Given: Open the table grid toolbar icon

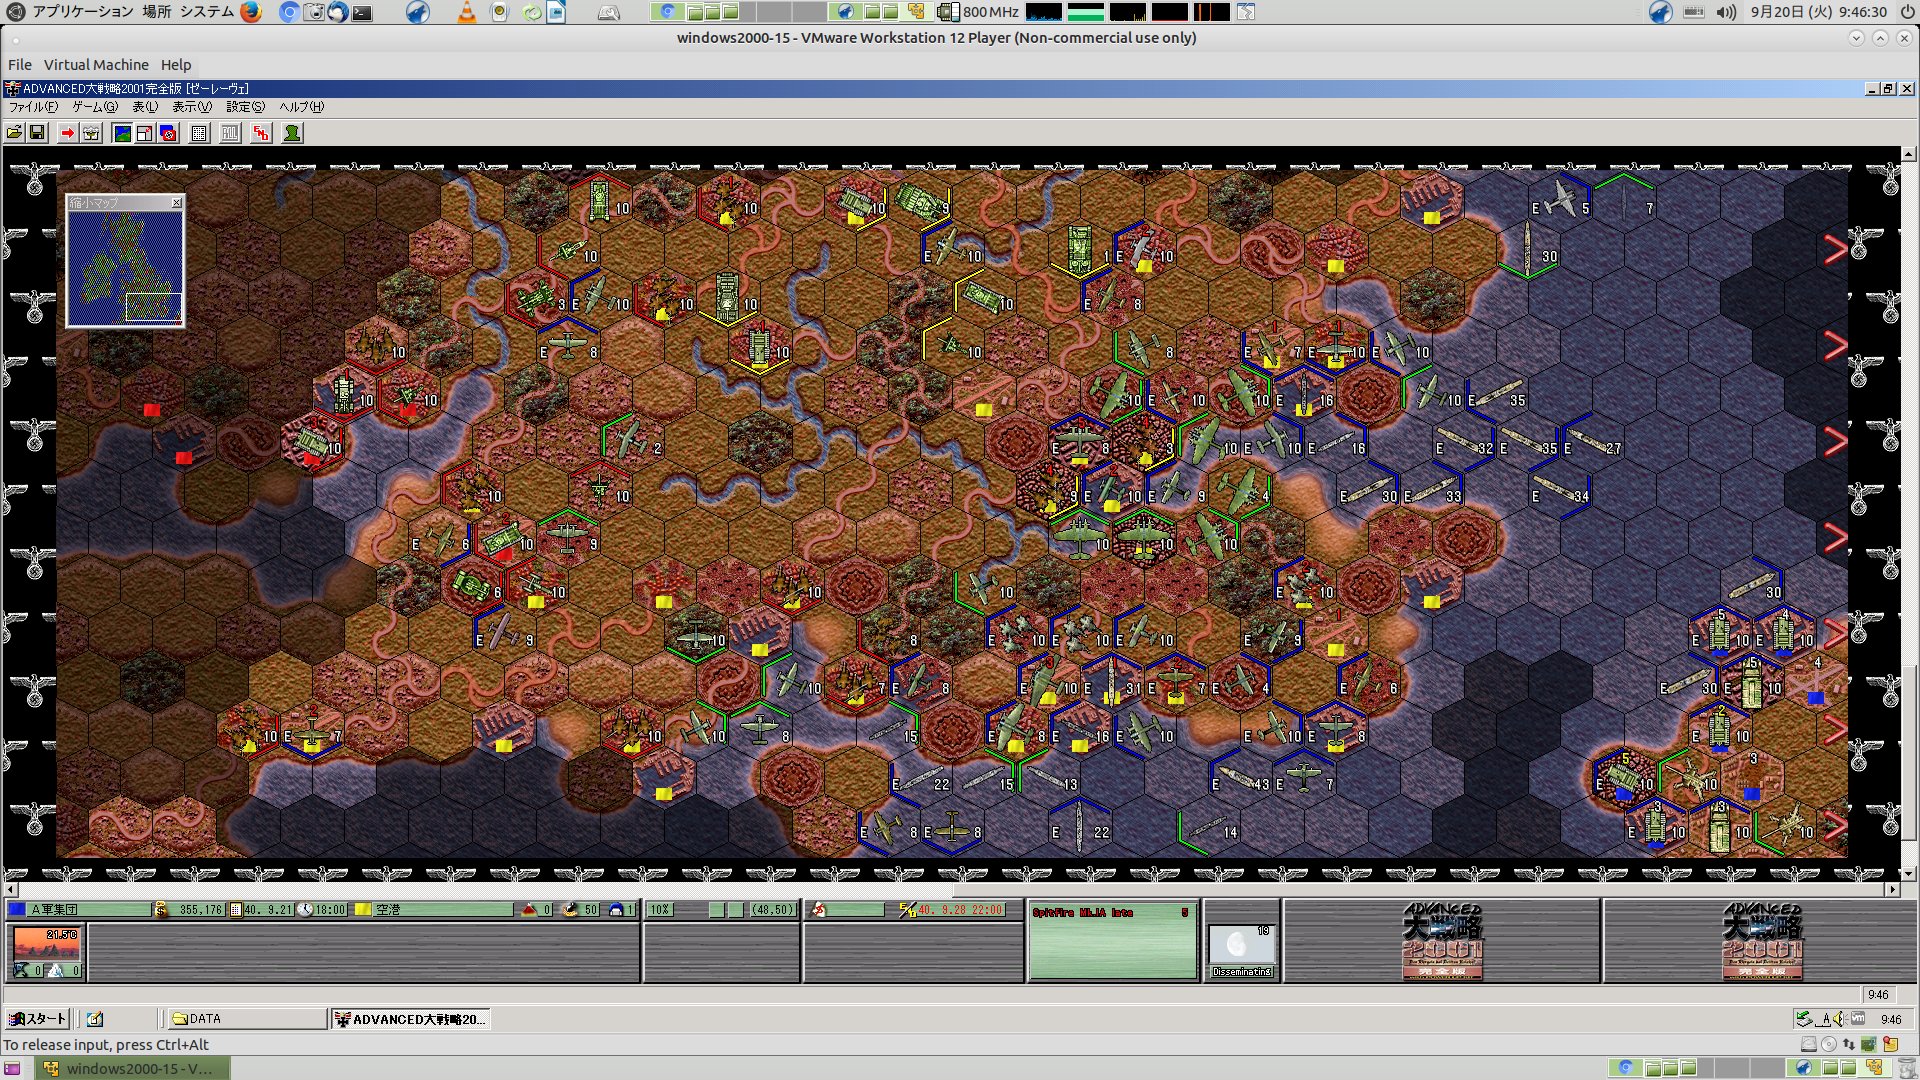Looking at the screenshot, I should [199, 133].
